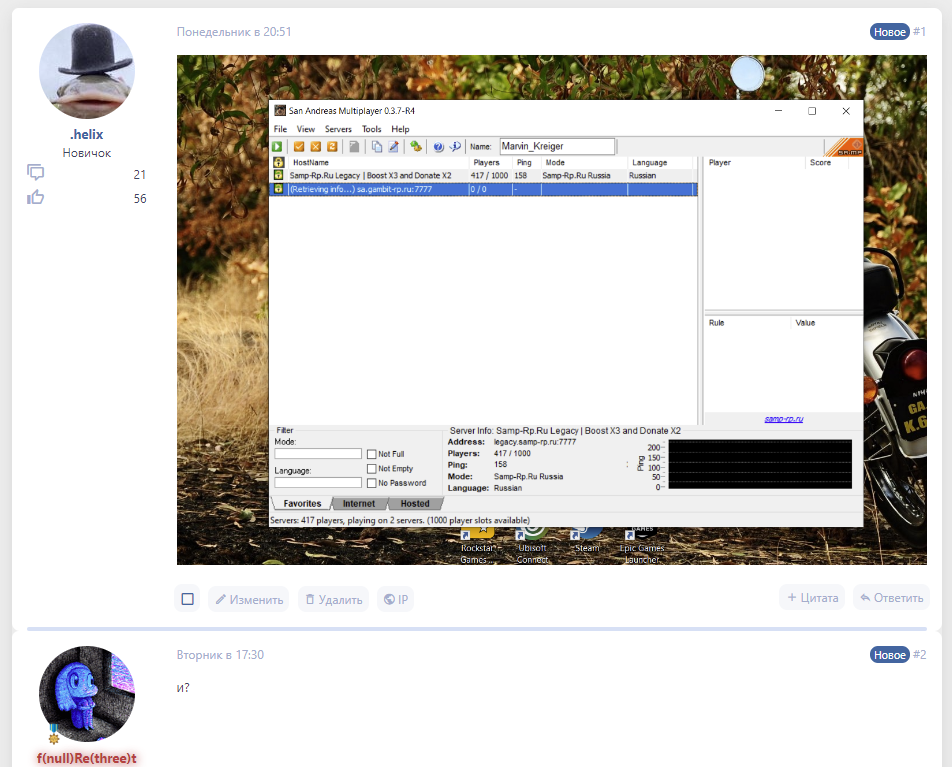Click the message bubble icon under .helix
The image size is (952, 767).
(36, 174)
